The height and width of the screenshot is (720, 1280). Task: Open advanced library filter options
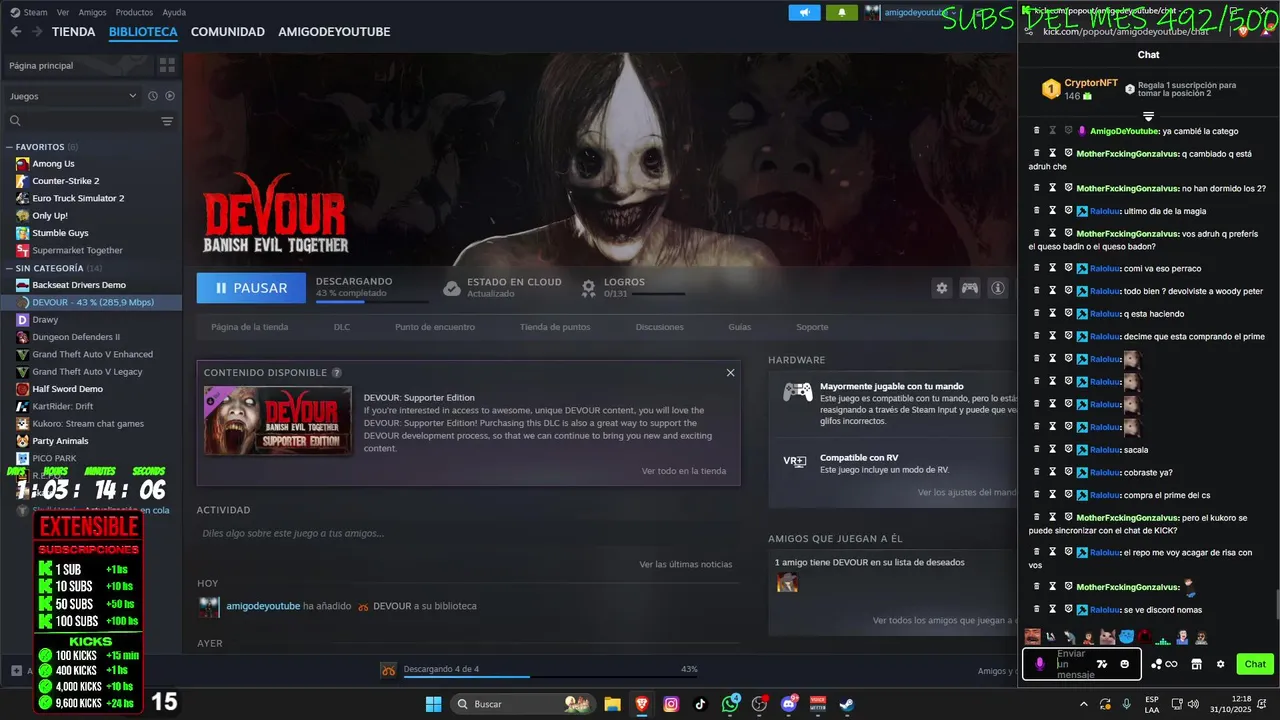pos(167,121)
